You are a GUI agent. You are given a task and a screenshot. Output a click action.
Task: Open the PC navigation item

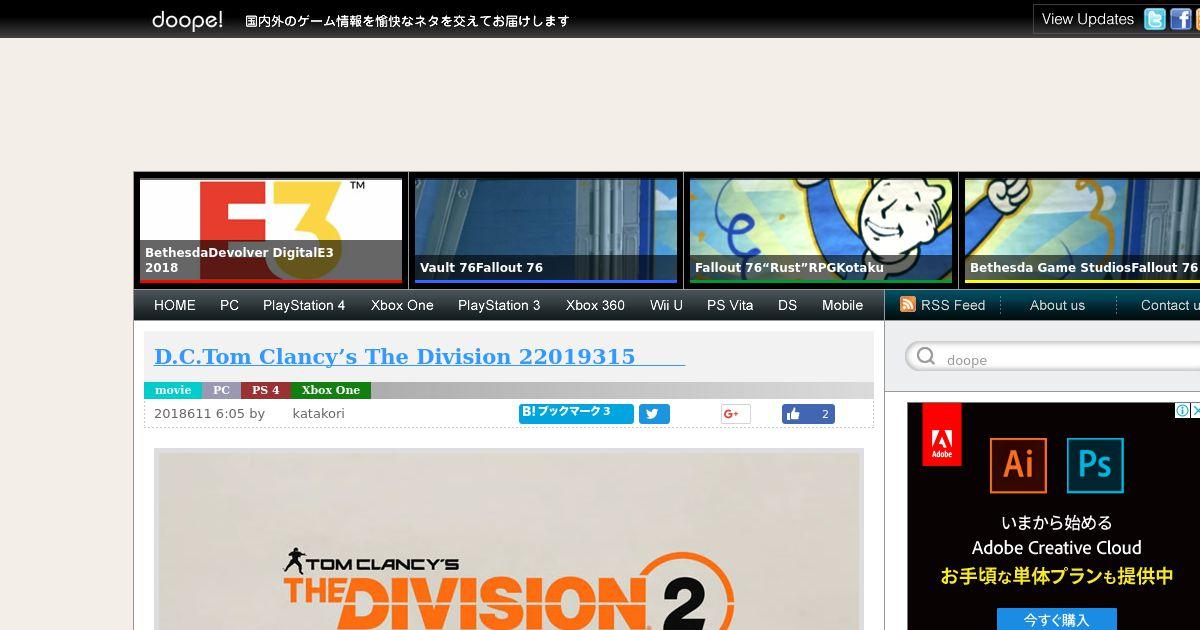point(229,305)
